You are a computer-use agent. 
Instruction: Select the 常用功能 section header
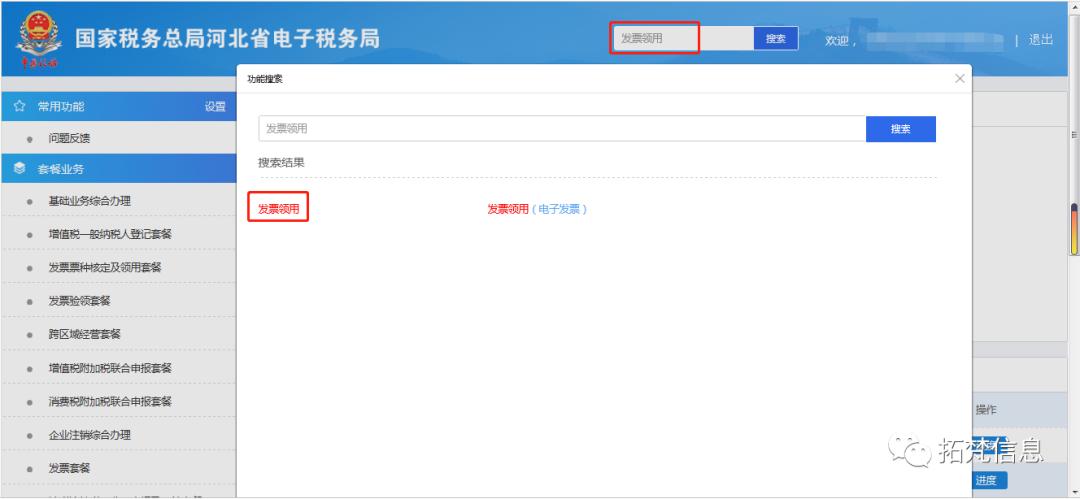pyautogui.click(x=118, y=107)
